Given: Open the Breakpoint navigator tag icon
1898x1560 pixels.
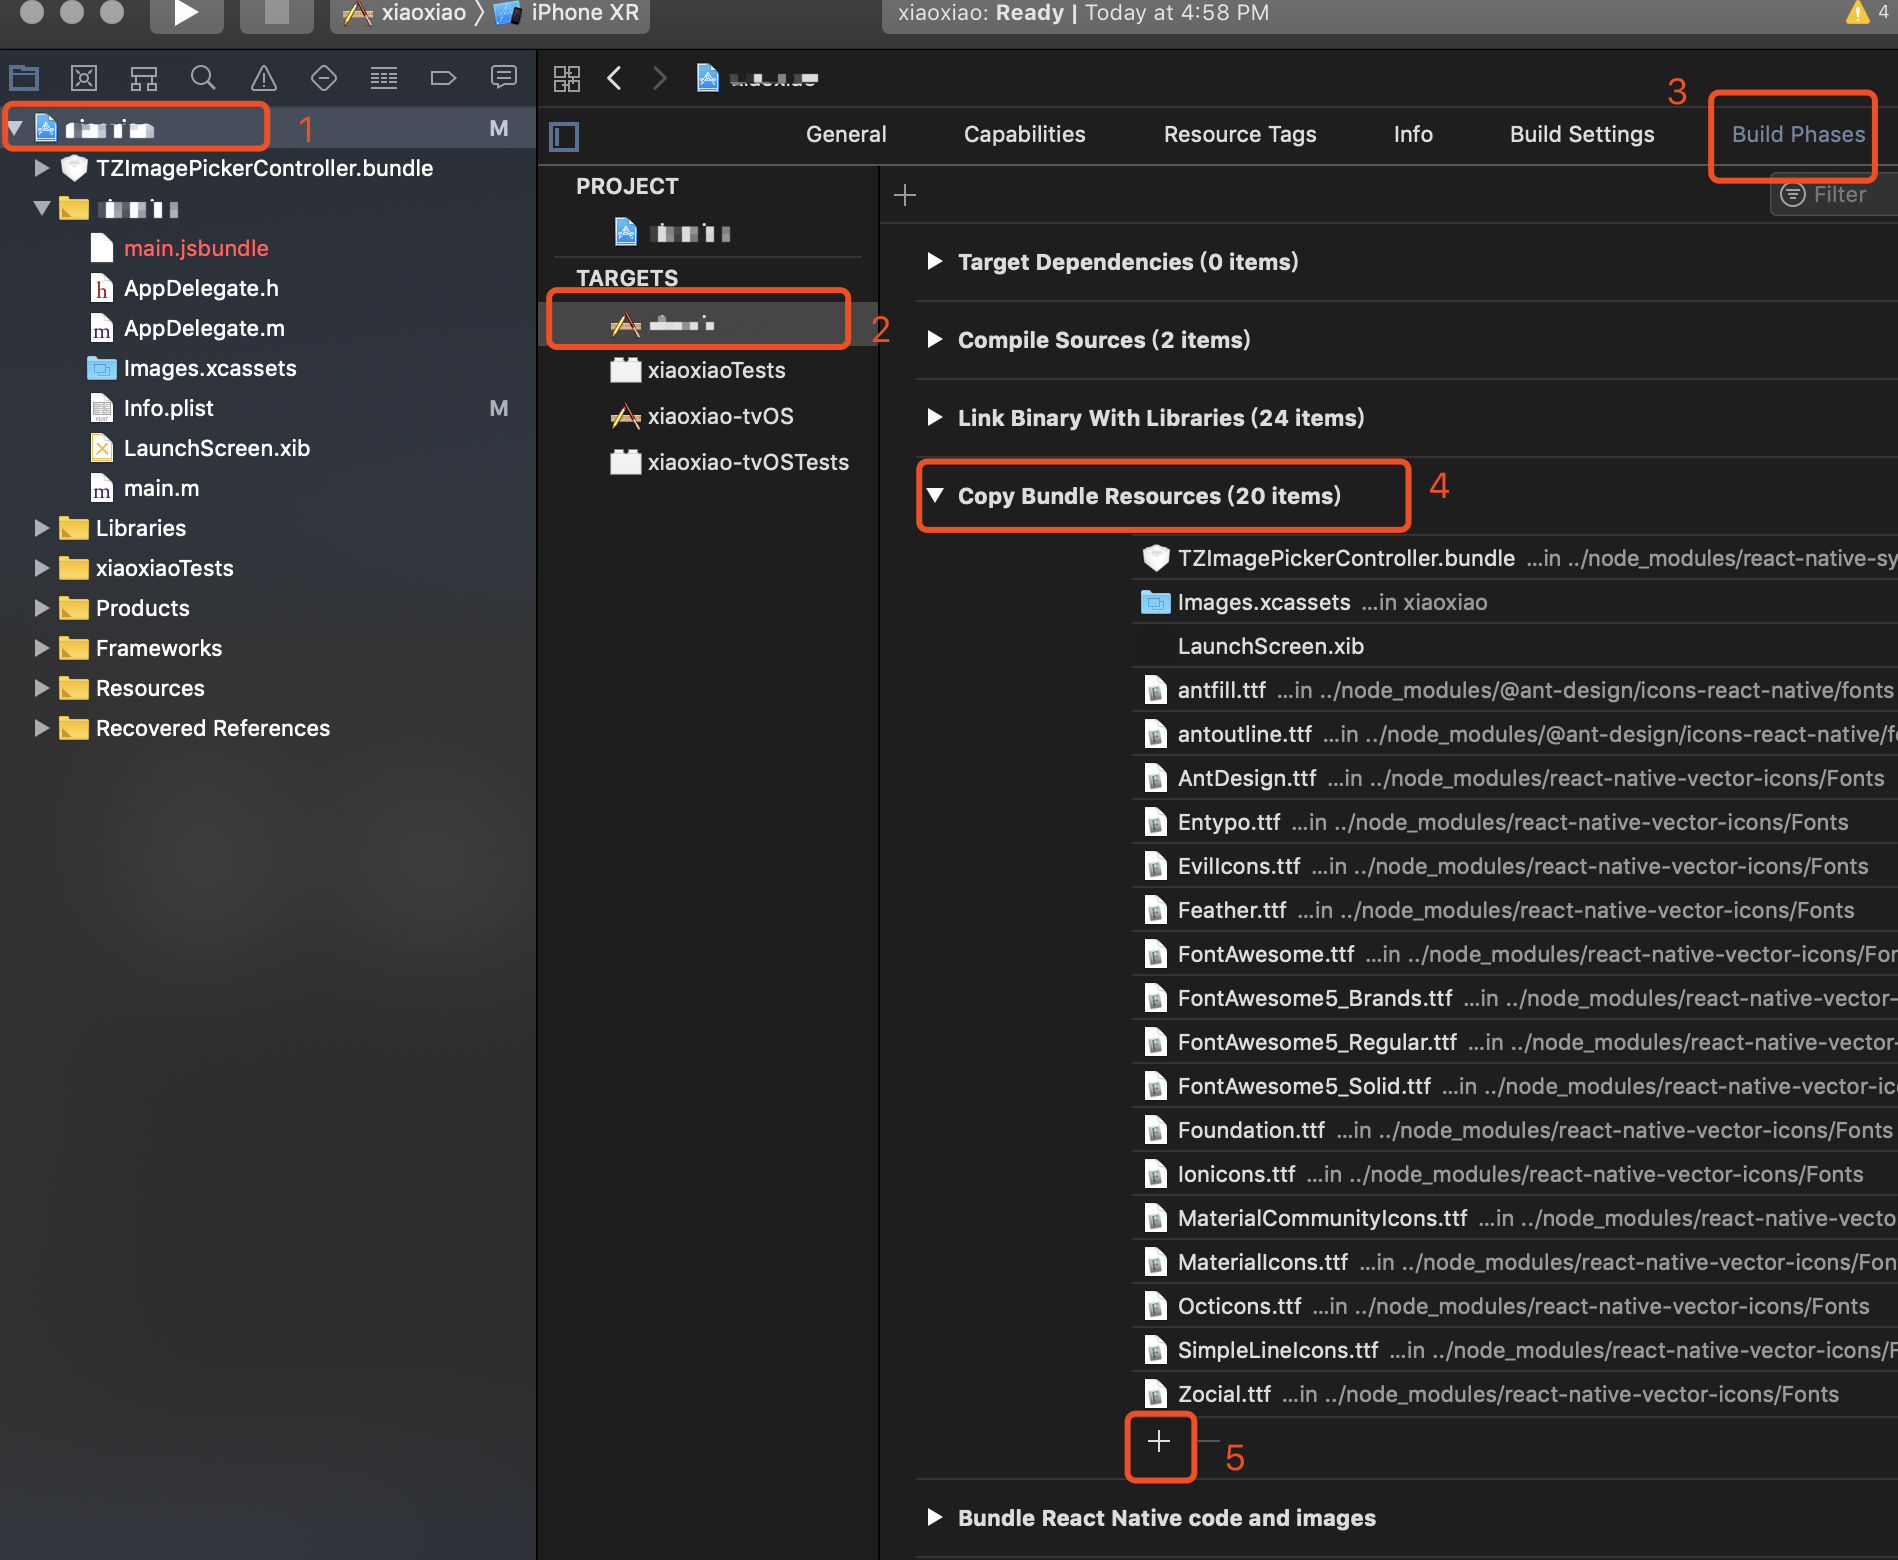Looking at the screenshot, I should (x=443, y=78).
